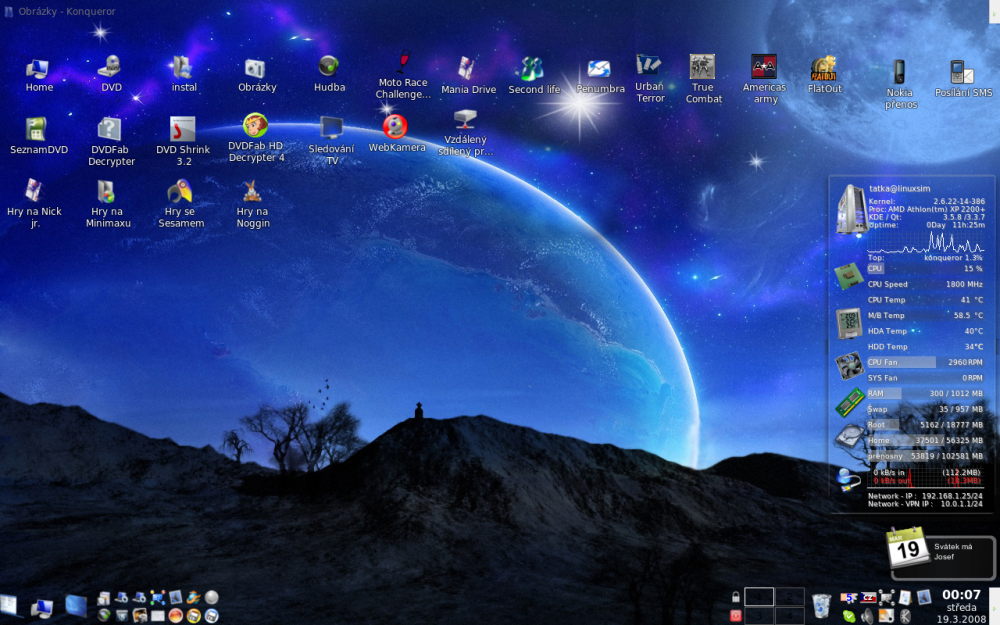Click the red-orange sphere launcher icon
The width and height of the screenshot is (1000, 625).
coord(175,615)
